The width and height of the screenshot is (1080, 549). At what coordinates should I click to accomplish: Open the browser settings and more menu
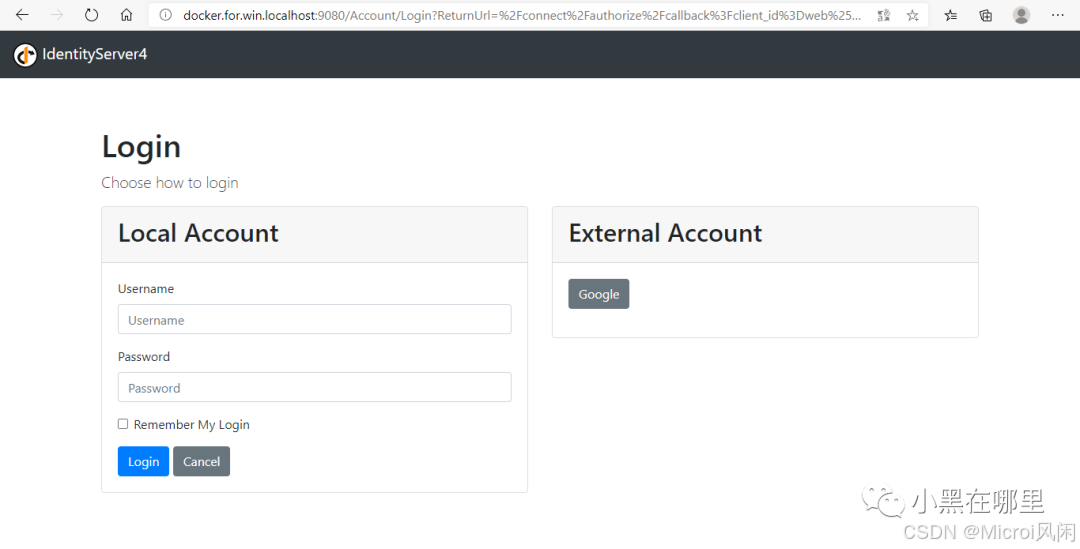tap(1058, 15)
